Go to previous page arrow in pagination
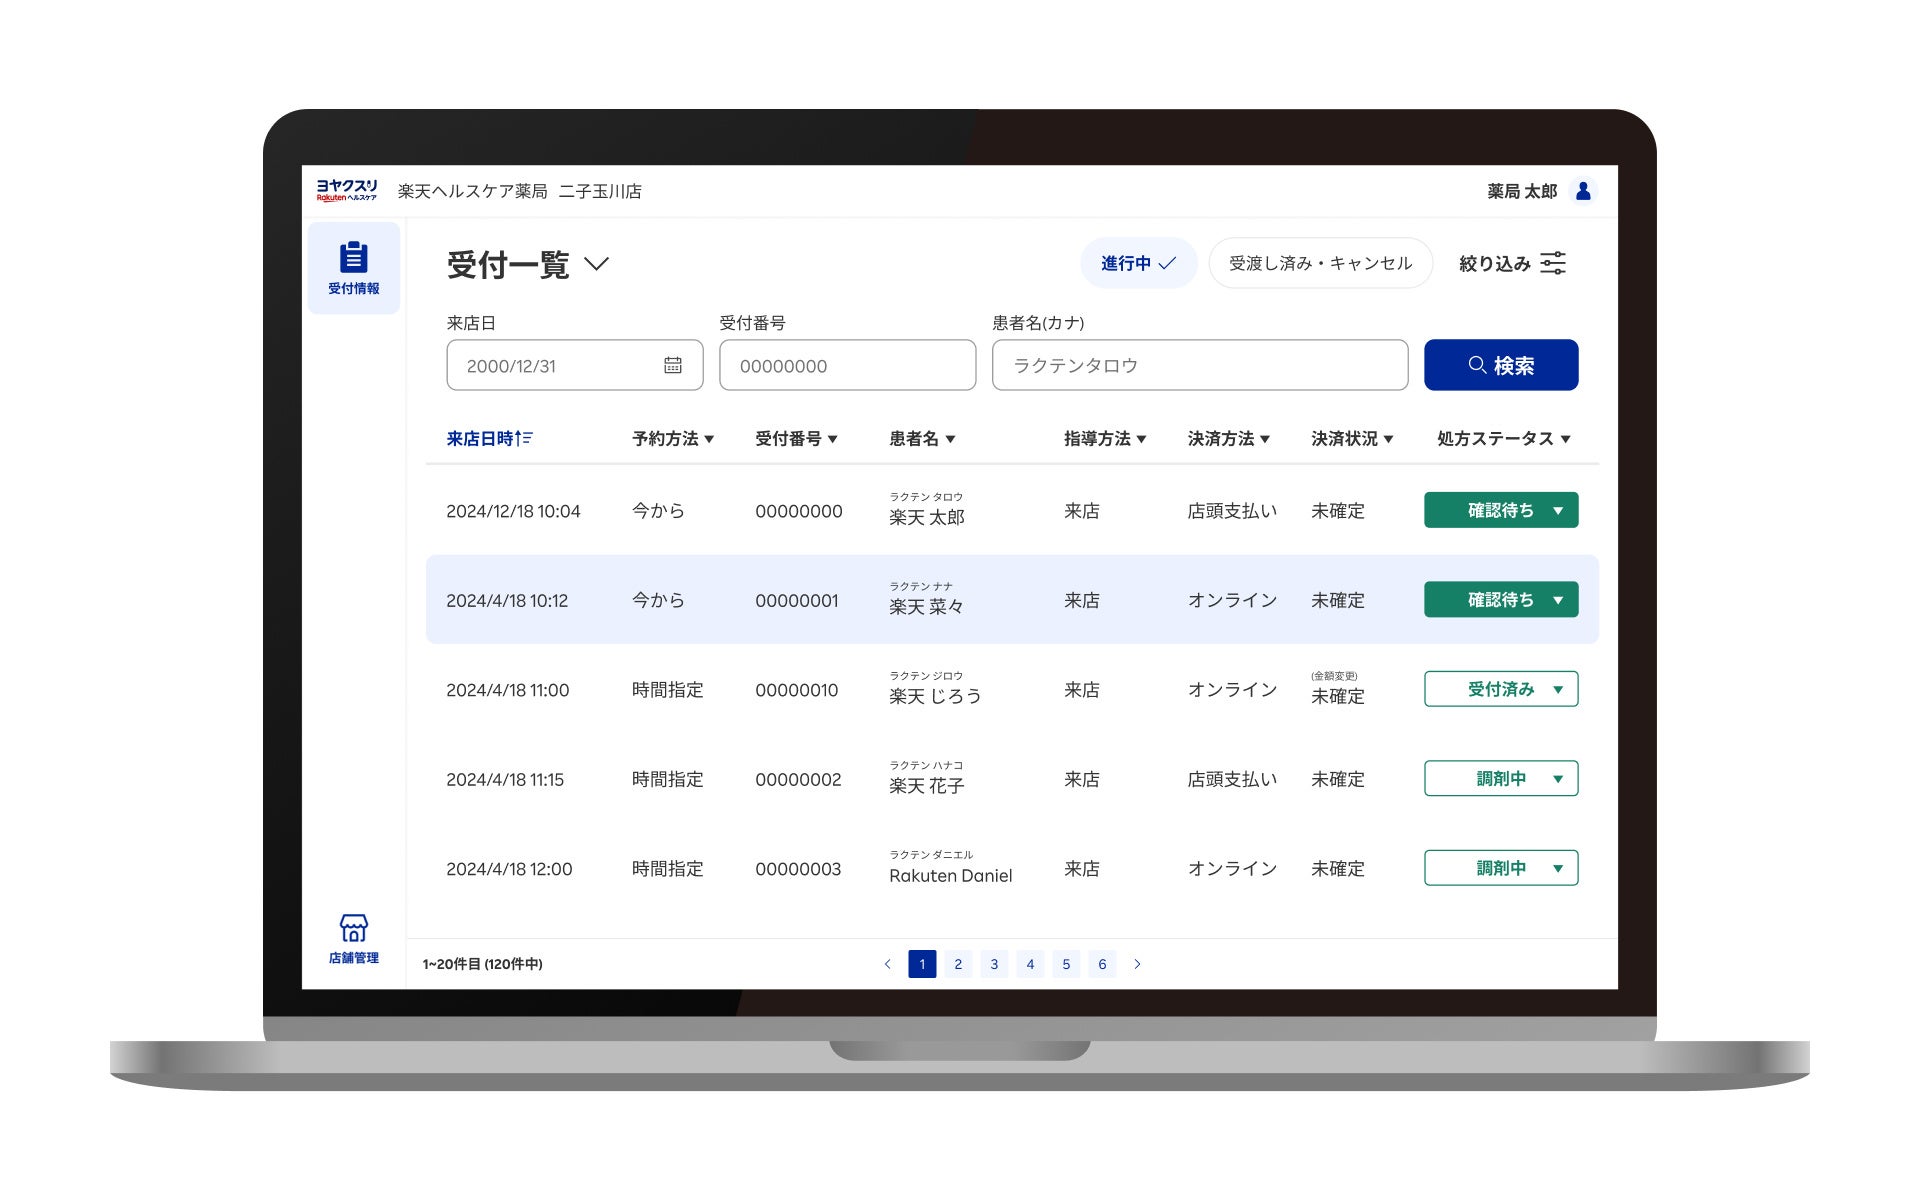This screenshot has height=1200, width=1920. coord(887,964)
